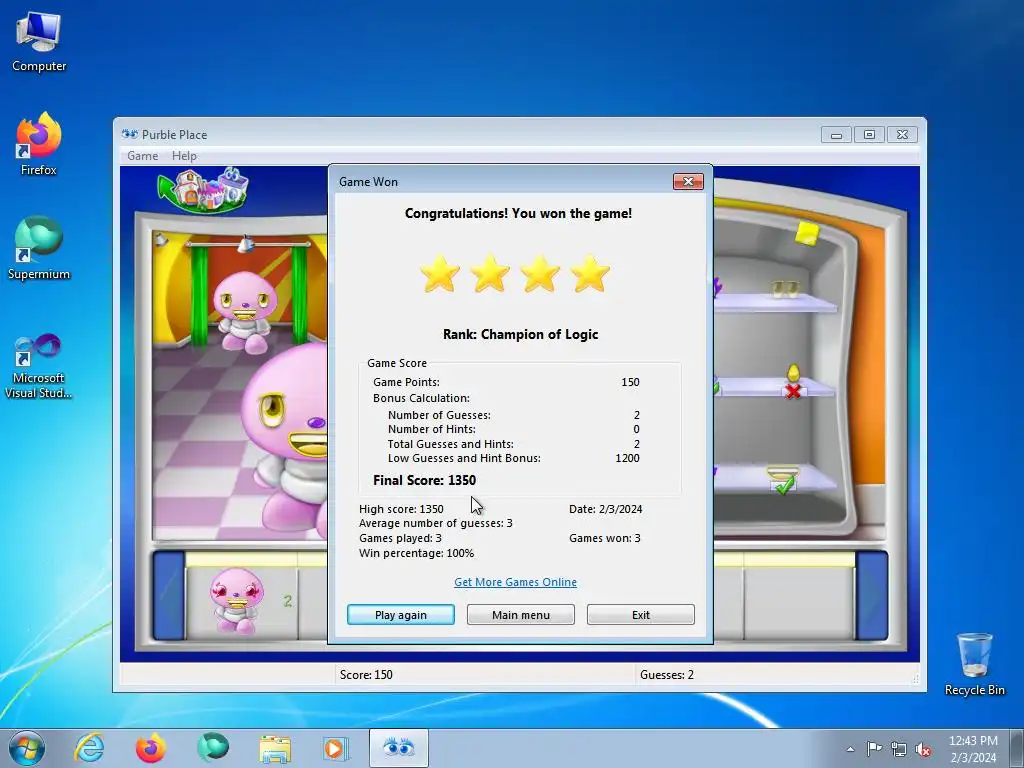Click the Windows Start orb
This screenshot has height=768, width=1024.
pyautogui.click(x=27, y=748)
